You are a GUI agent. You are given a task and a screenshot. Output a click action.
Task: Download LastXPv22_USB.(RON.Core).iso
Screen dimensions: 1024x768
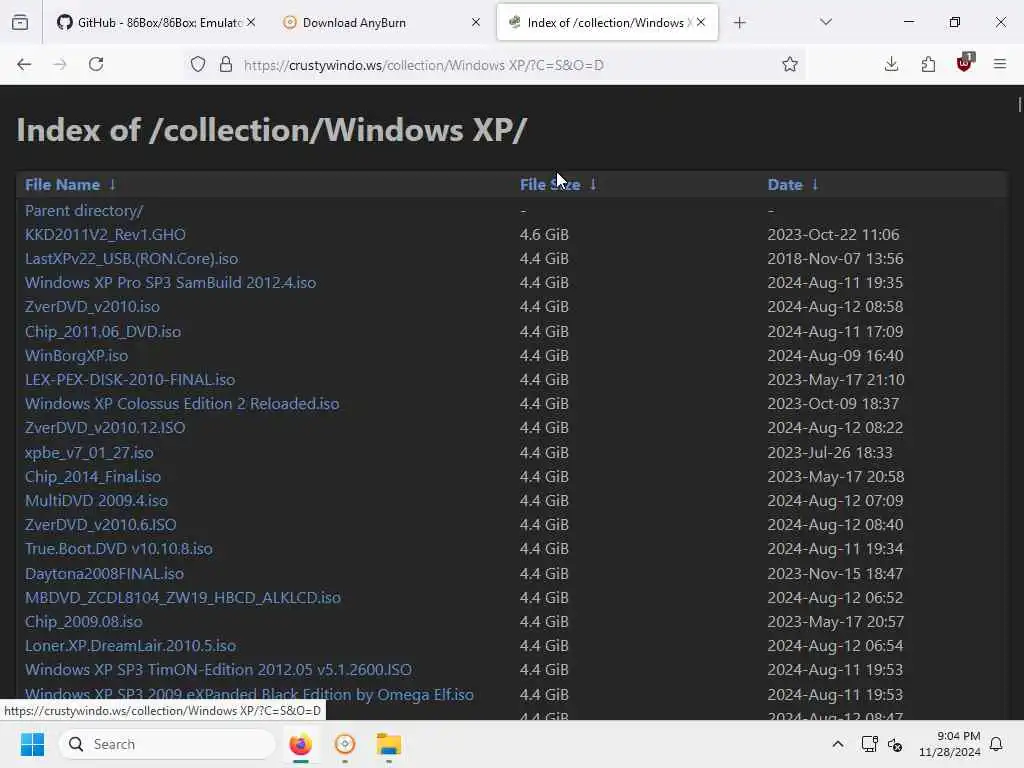(131, 259)
